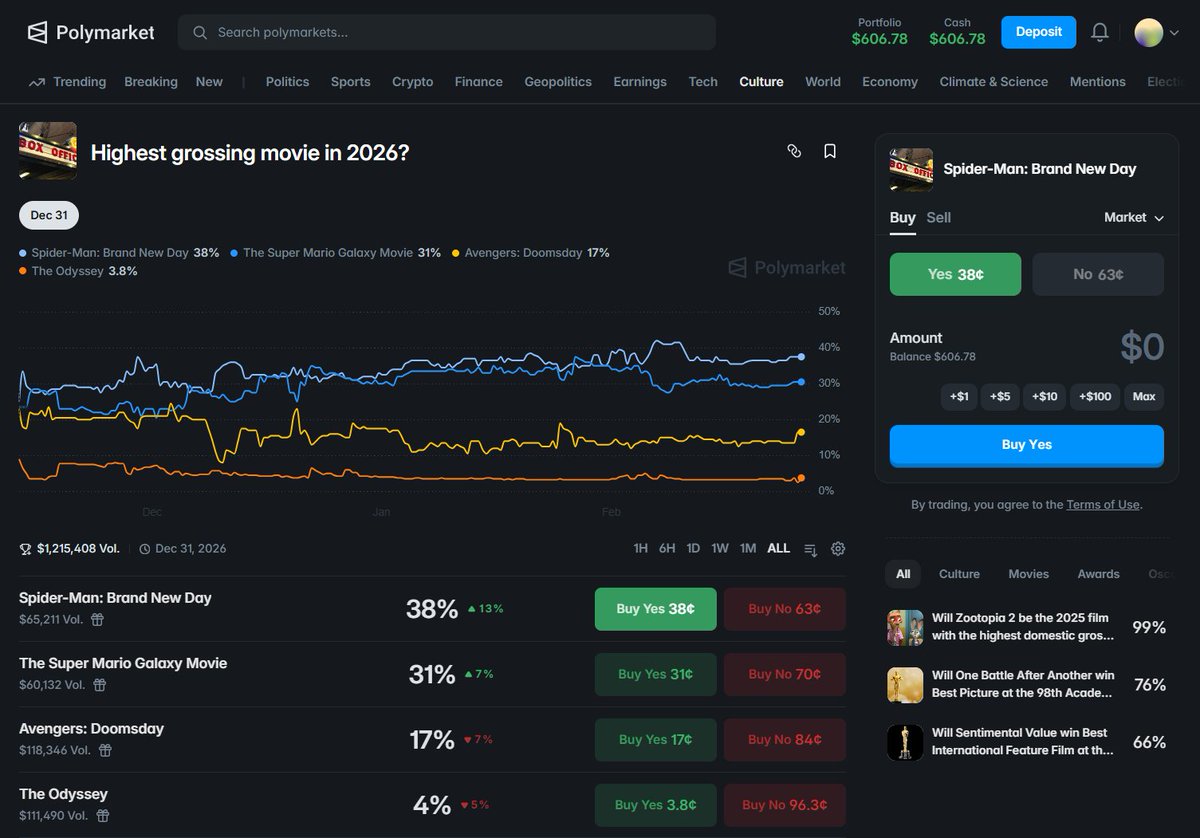The height and width of the screenshot is (838, 1200).
Task: Set amount to Max
Action: tap(1144, 397)
